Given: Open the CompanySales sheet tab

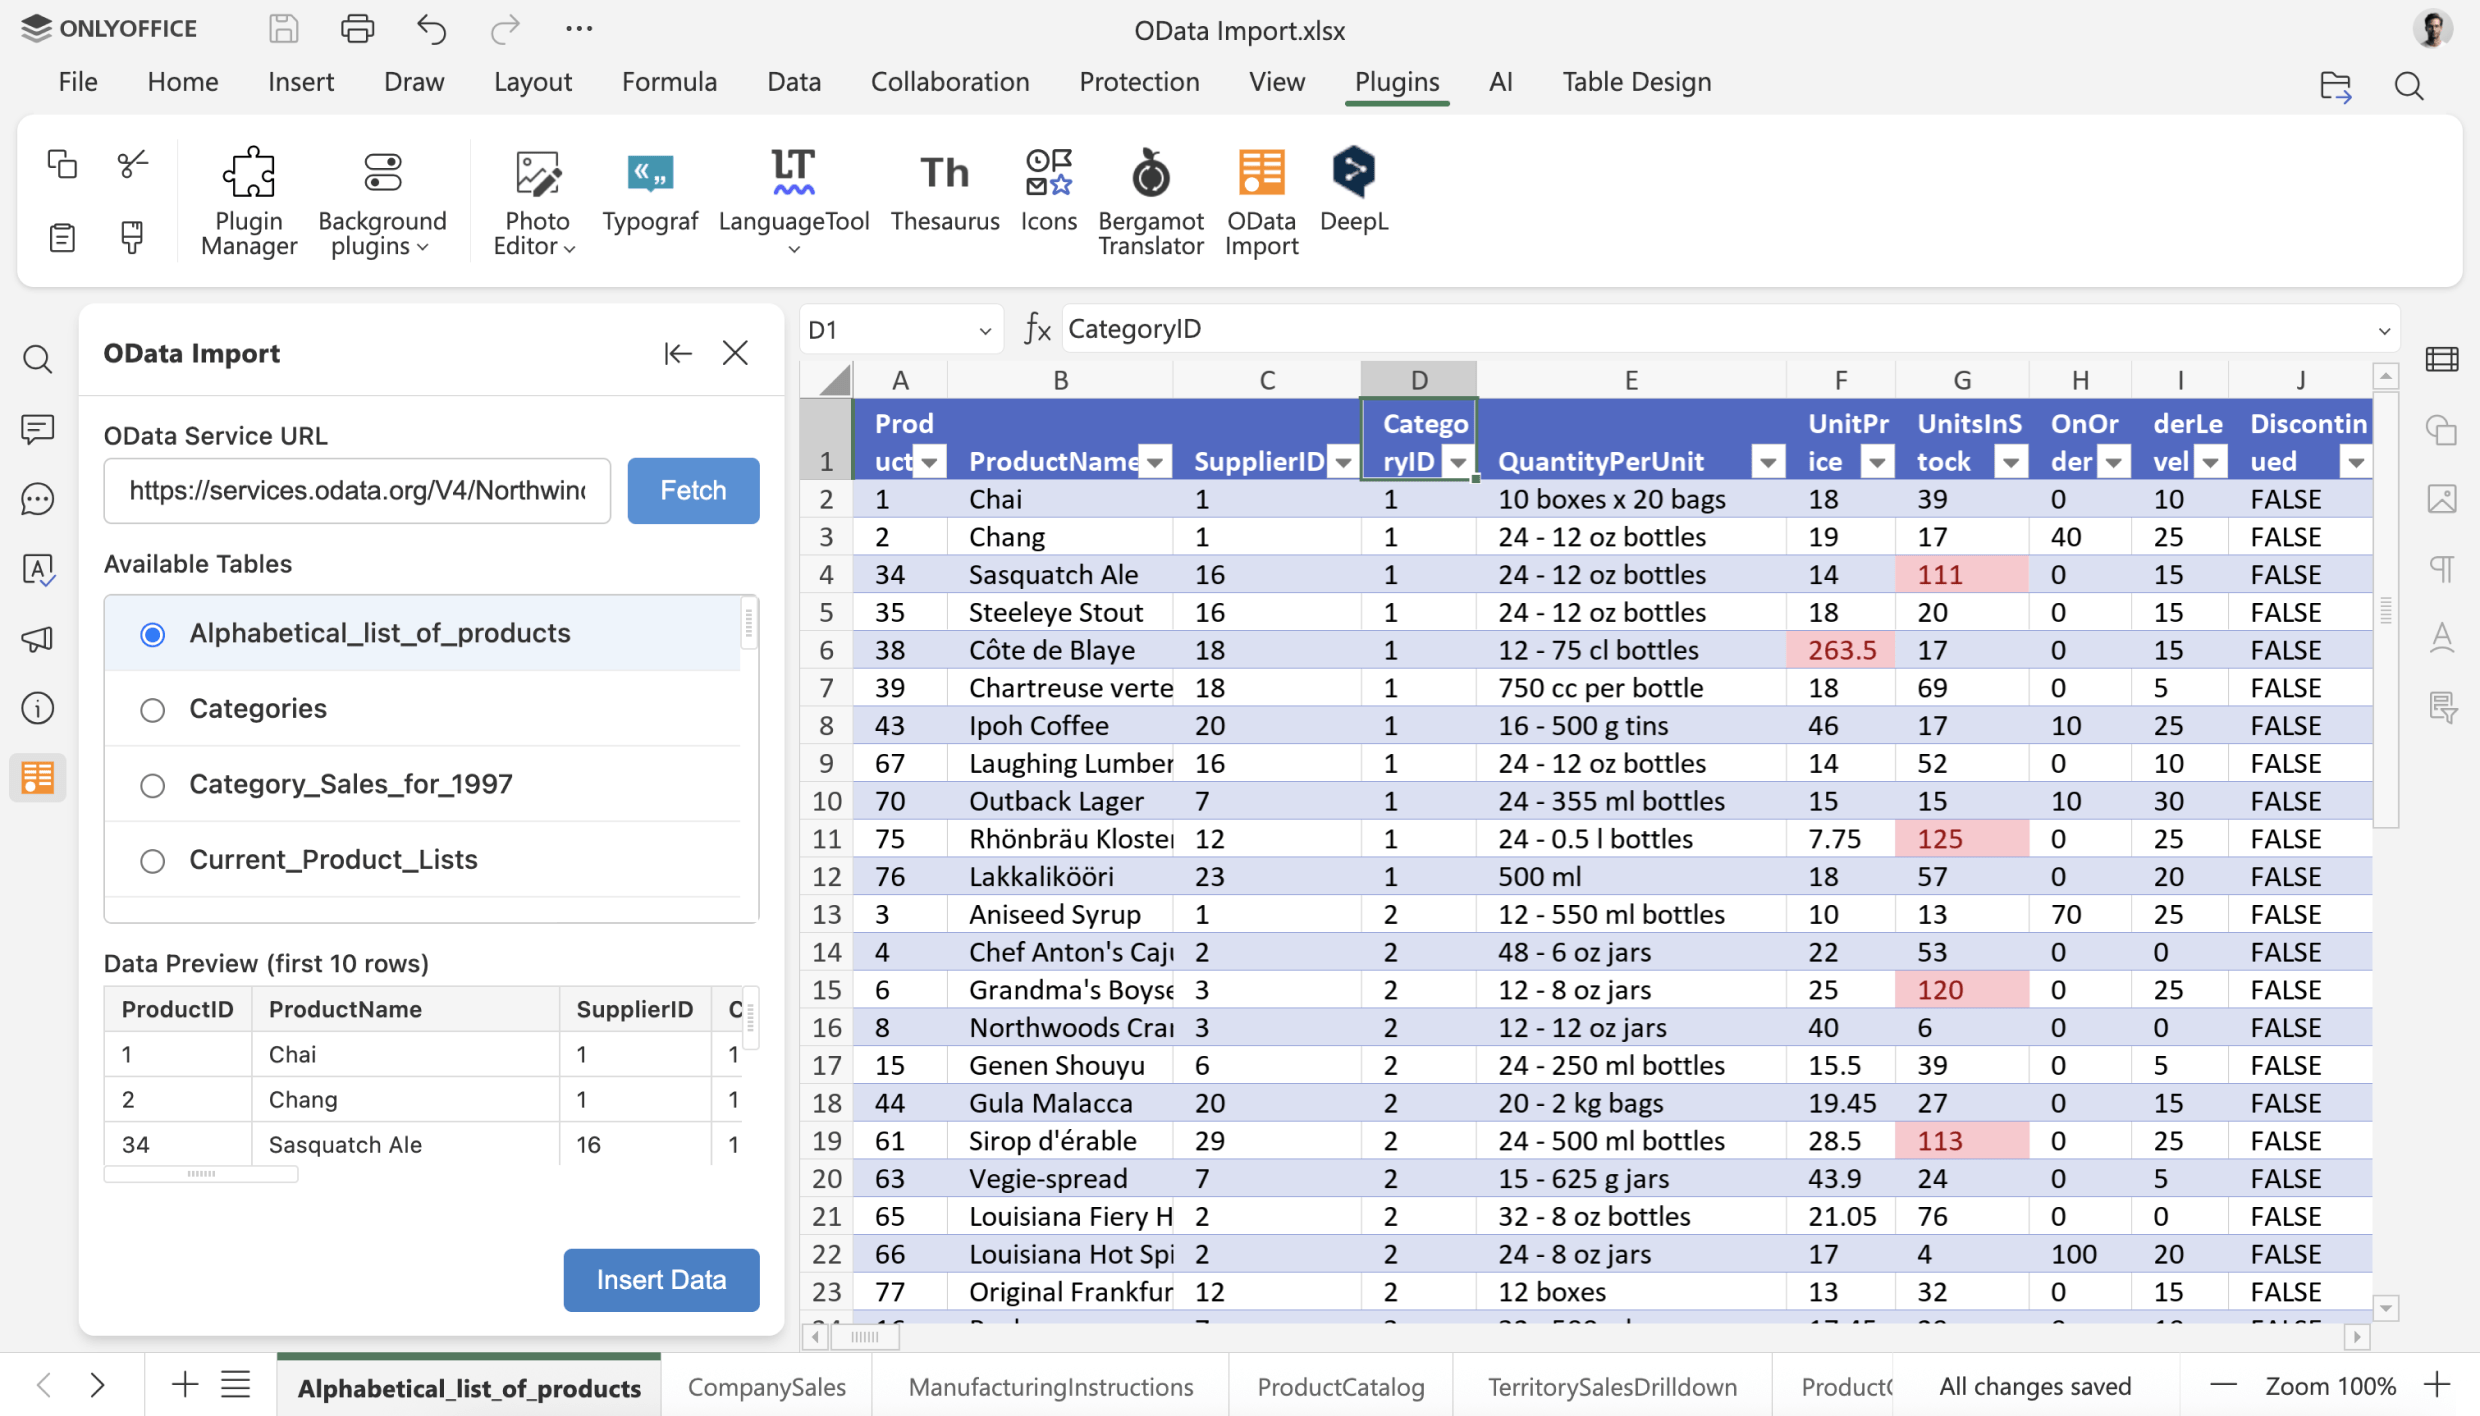Looking at the screenshot, I should pos(766,1387).
